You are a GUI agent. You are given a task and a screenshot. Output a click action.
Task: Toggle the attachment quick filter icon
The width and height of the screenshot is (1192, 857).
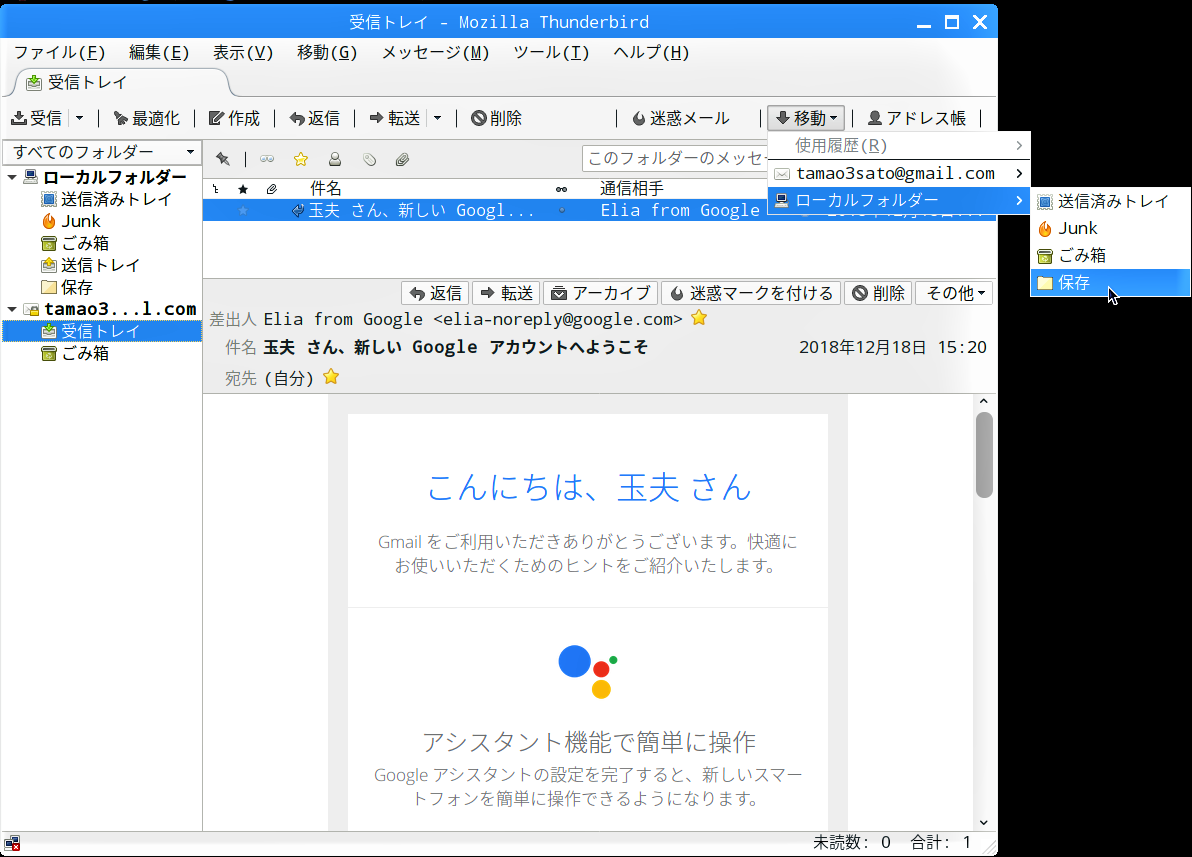pyautogui.click(x=403, y=159)
